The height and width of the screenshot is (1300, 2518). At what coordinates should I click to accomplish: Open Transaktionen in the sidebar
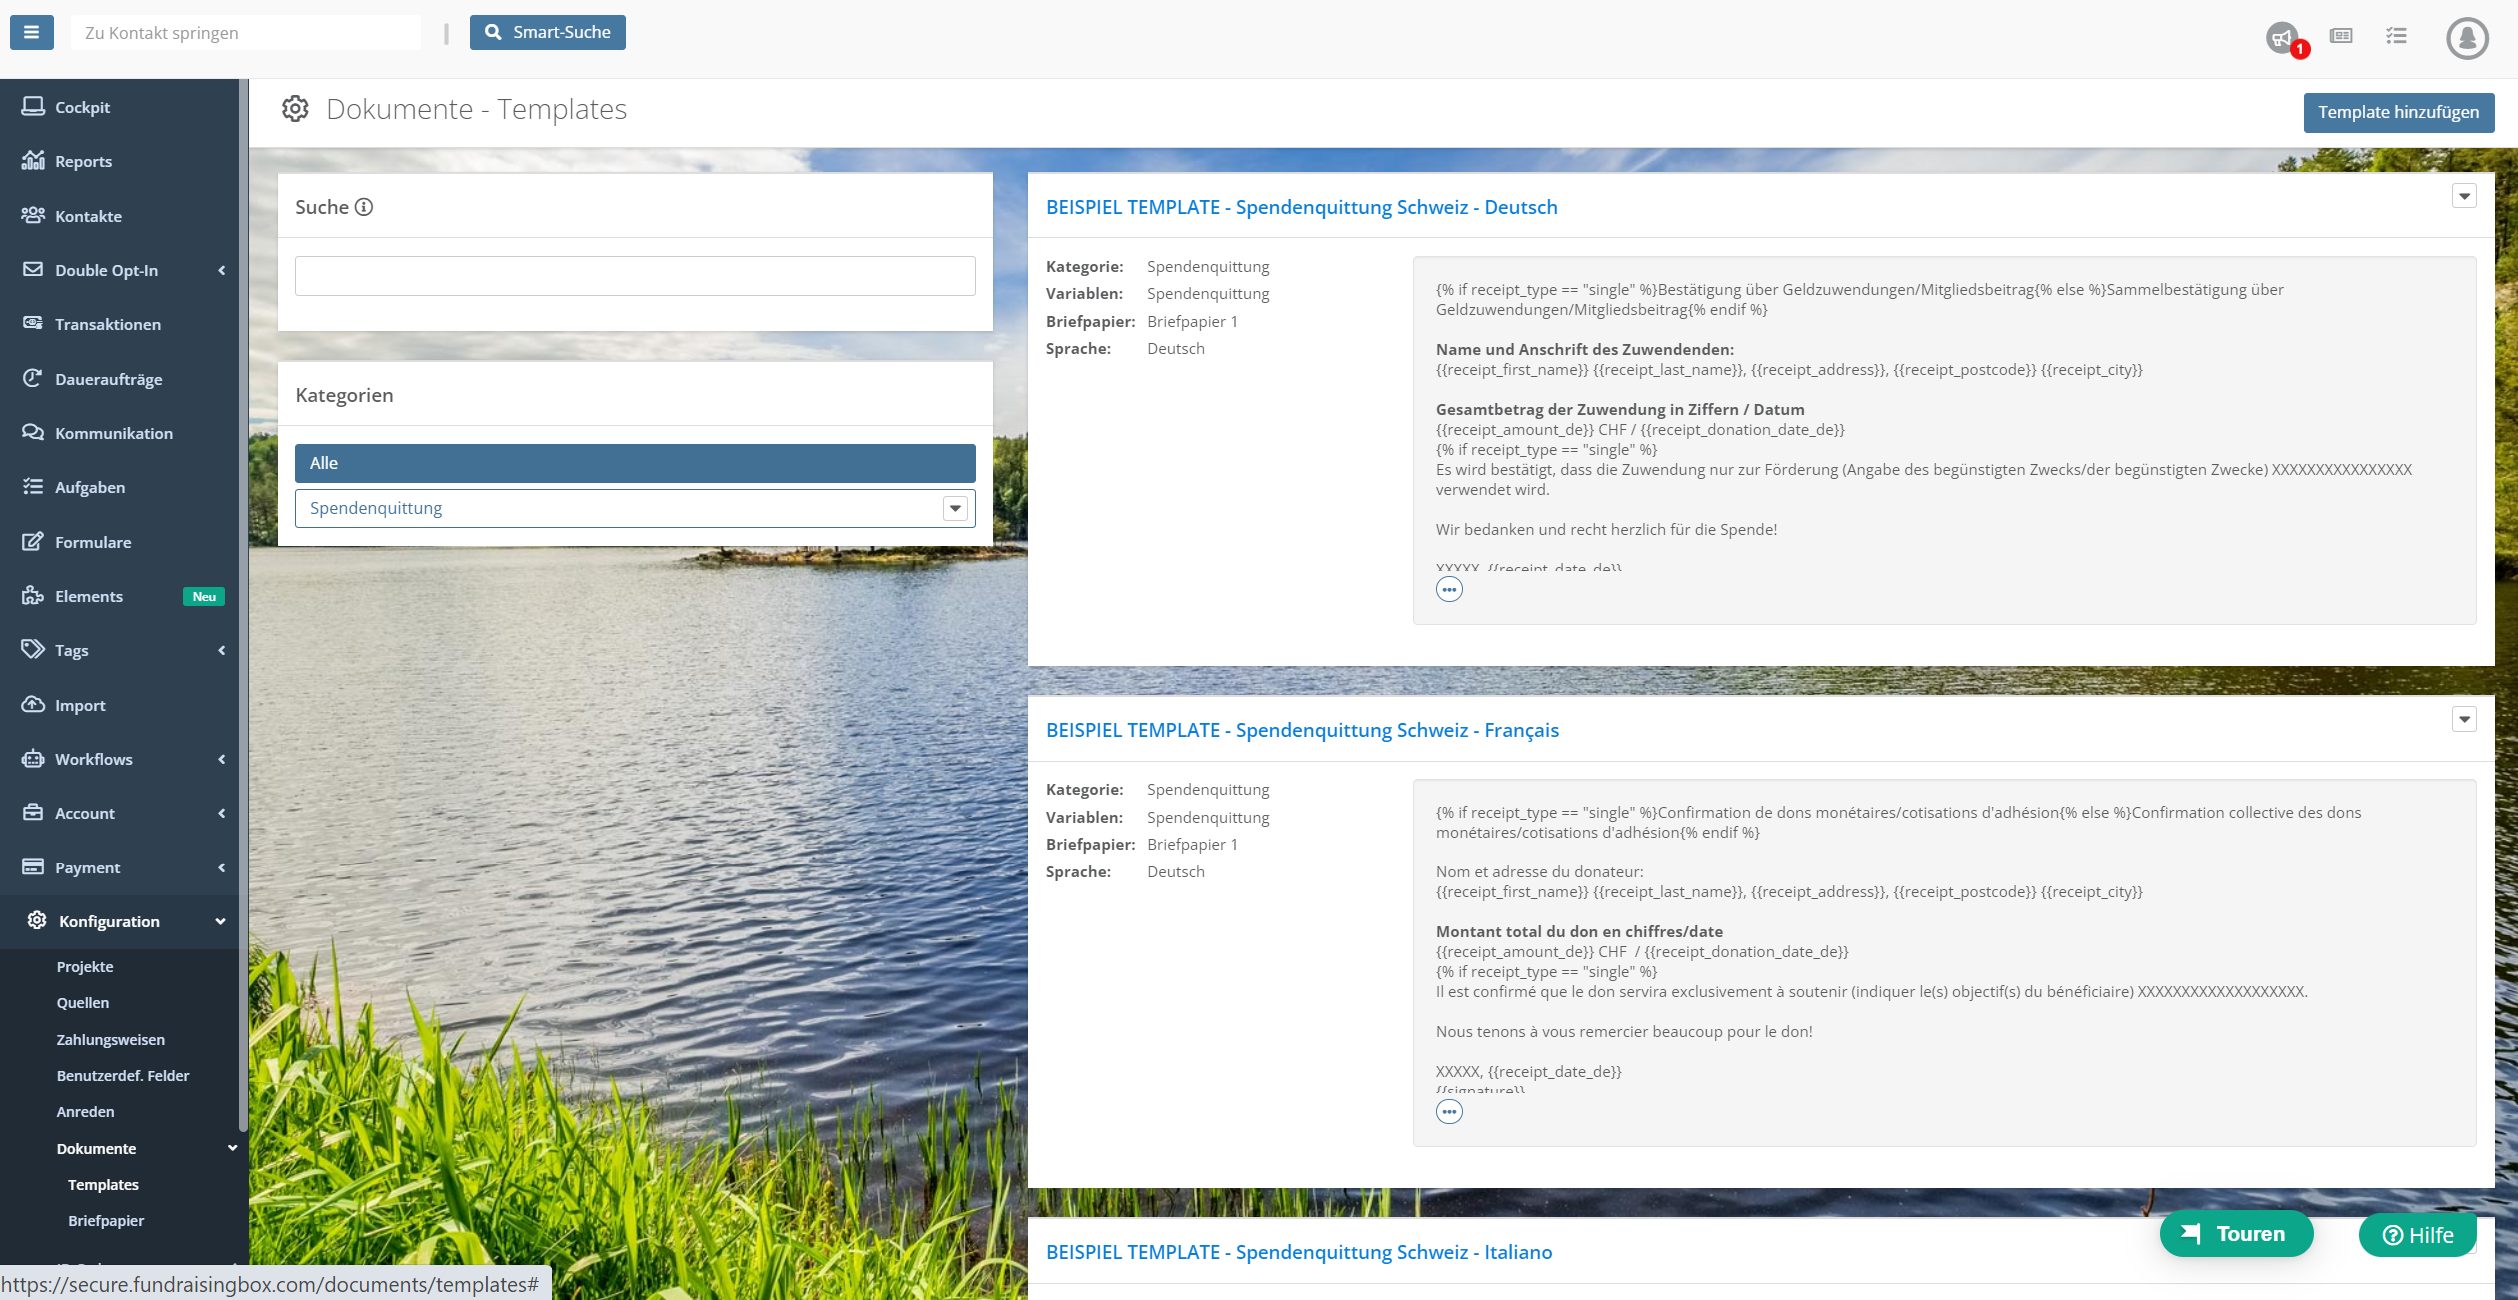[107, 324]
